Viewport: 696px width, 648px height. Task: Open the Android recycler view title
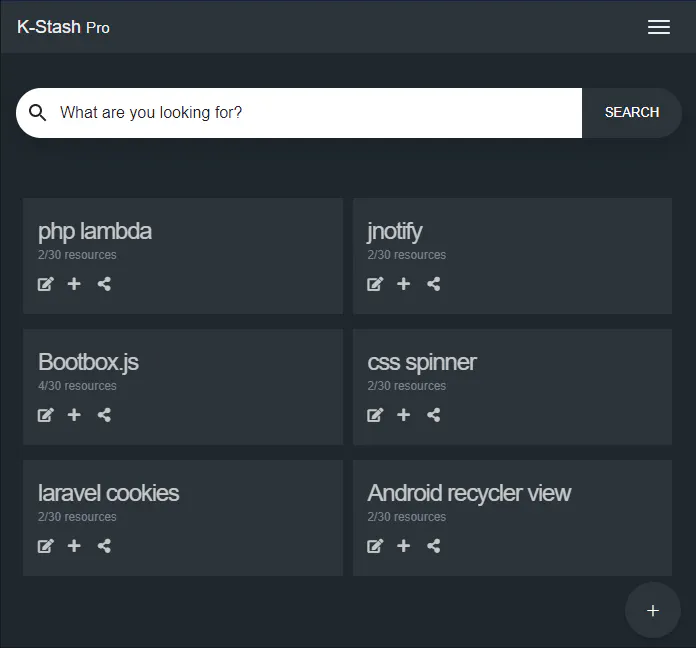(x=469, y=493)
